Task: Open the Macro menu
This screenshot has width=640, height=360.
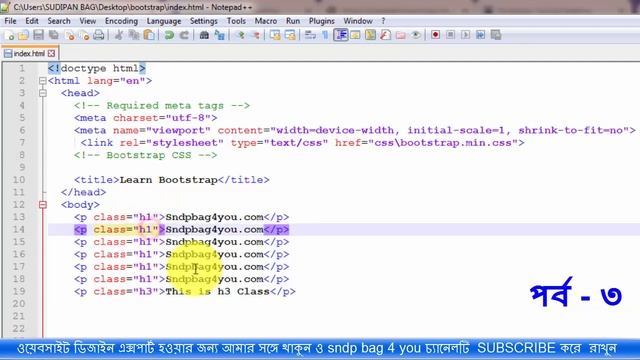Action: [x=266, y=21]
